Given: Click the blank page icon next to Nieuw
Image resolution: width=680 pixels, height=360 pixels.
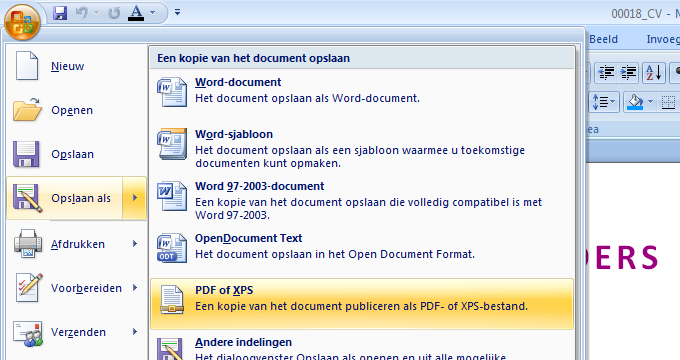Looking at the screenshot, I should (27, 65).
